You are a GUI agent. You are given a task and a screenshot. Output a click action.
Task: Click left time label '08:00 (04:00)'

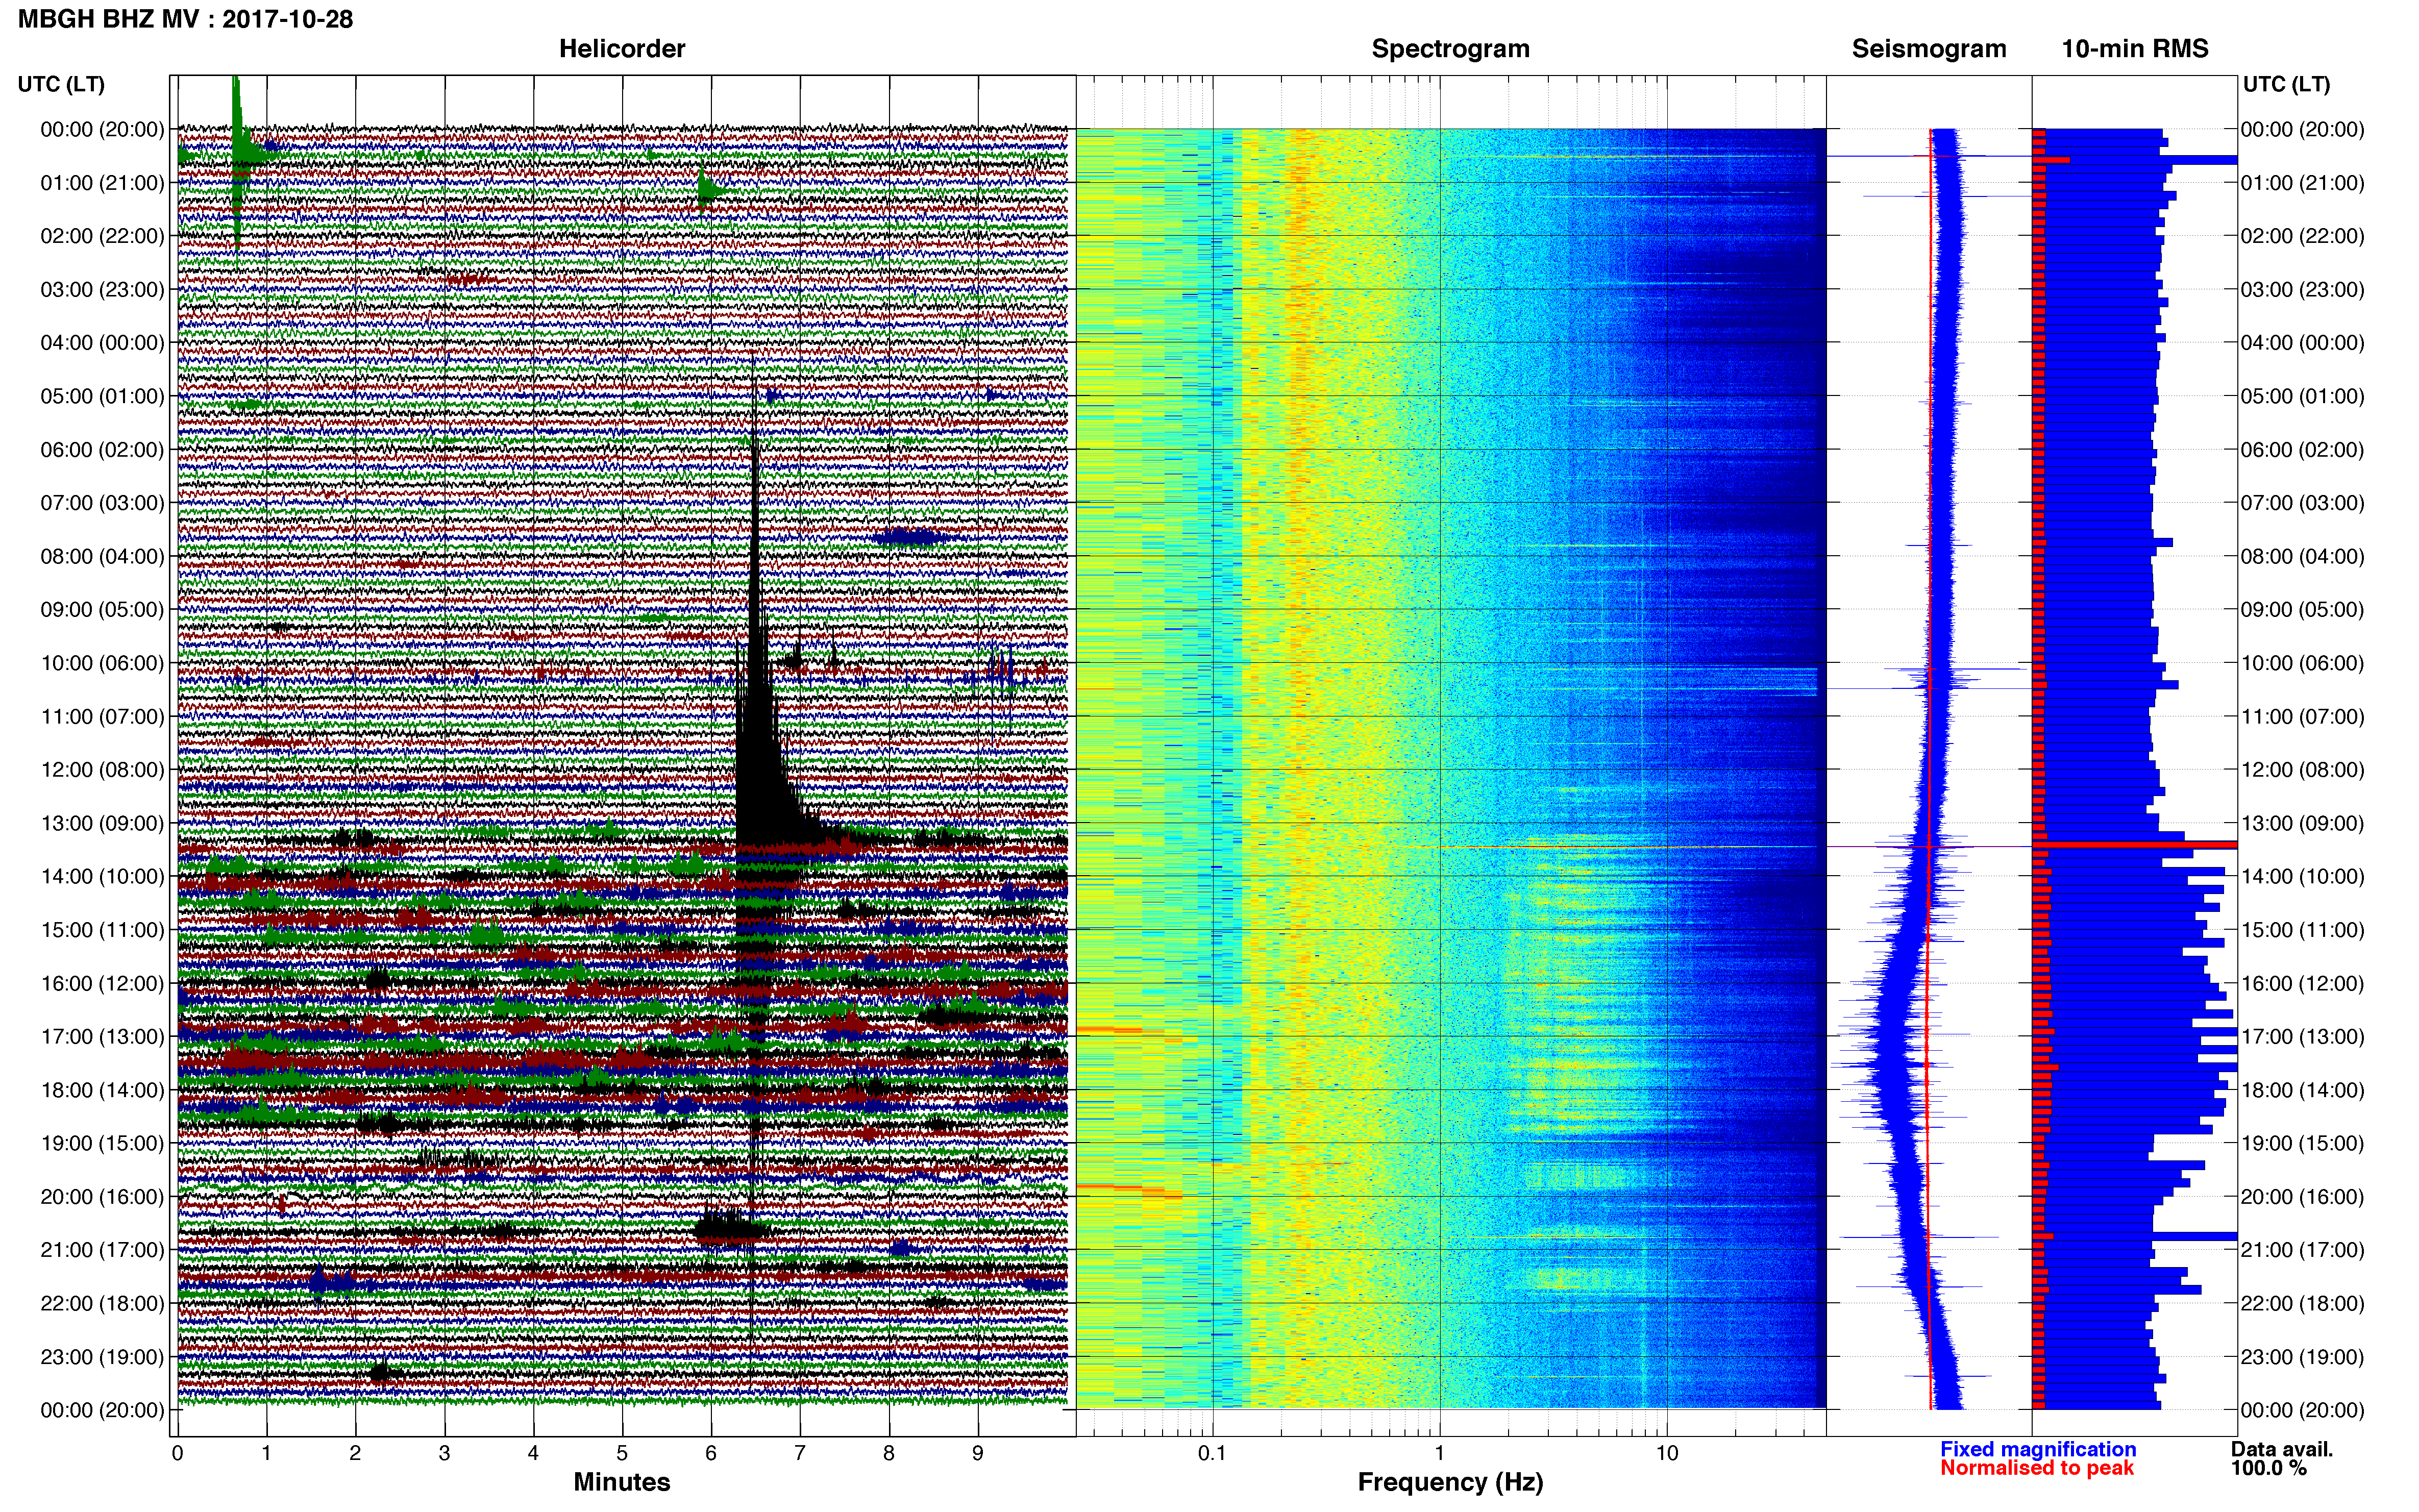coord(102,556)
